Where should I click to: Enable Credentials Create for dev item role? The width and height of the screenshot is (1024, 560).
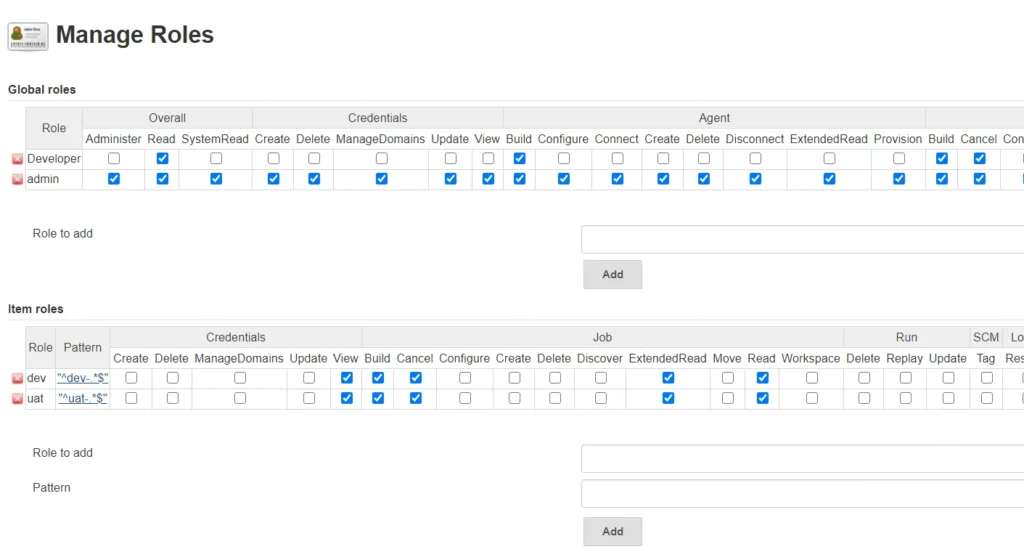coord(131,377)
